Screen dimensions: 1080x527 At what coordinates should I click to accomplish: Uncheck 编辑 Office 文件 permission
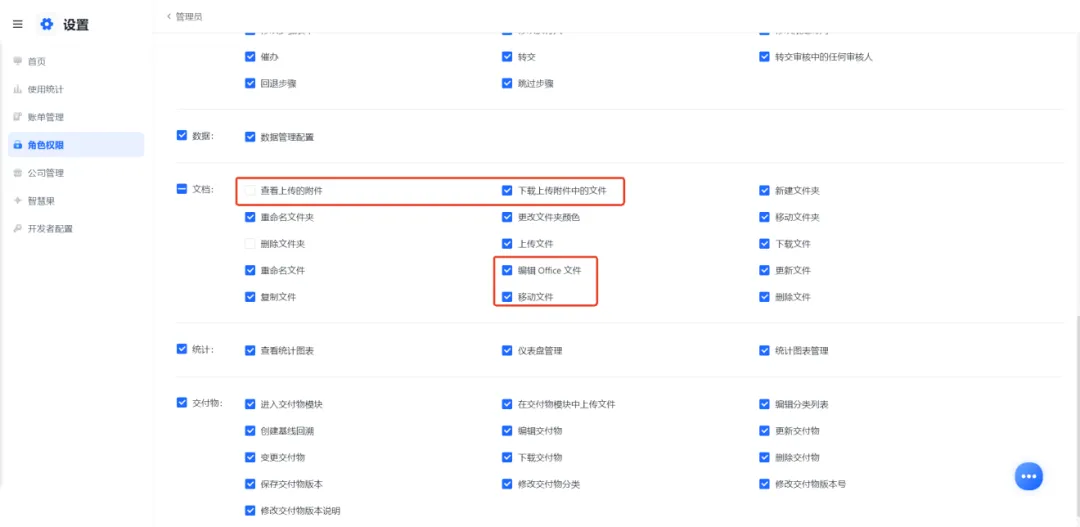pyautogui.click(x=508, y=270)
